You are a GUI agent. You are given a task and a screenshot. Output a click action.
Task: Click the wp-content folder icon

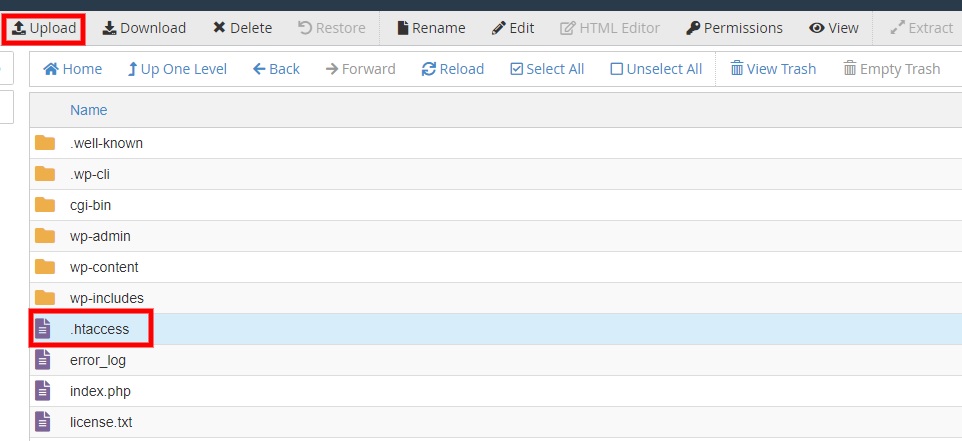pos(45,267)
